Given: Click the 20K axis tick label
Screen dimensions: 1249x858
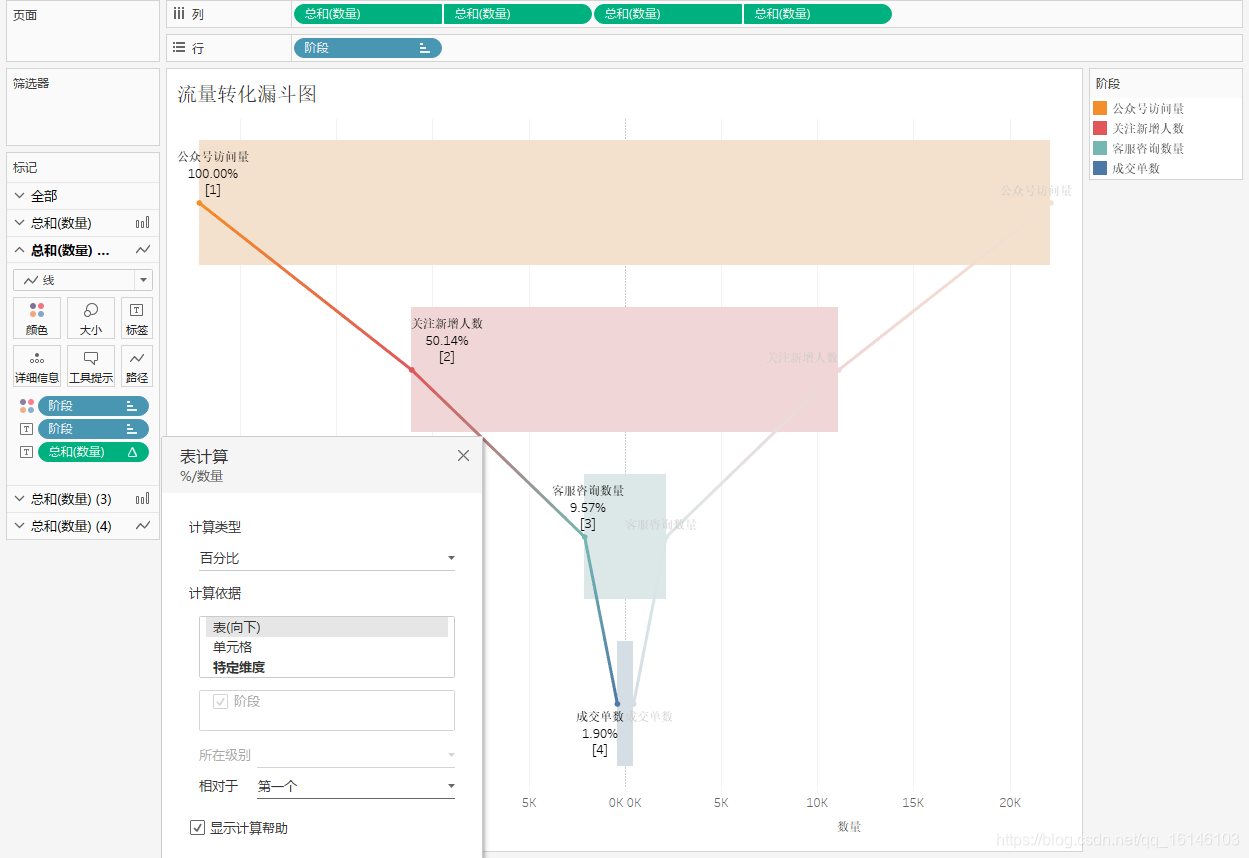Looking at the screenshot, I should pyautogui.click(x=1010, y=802).
